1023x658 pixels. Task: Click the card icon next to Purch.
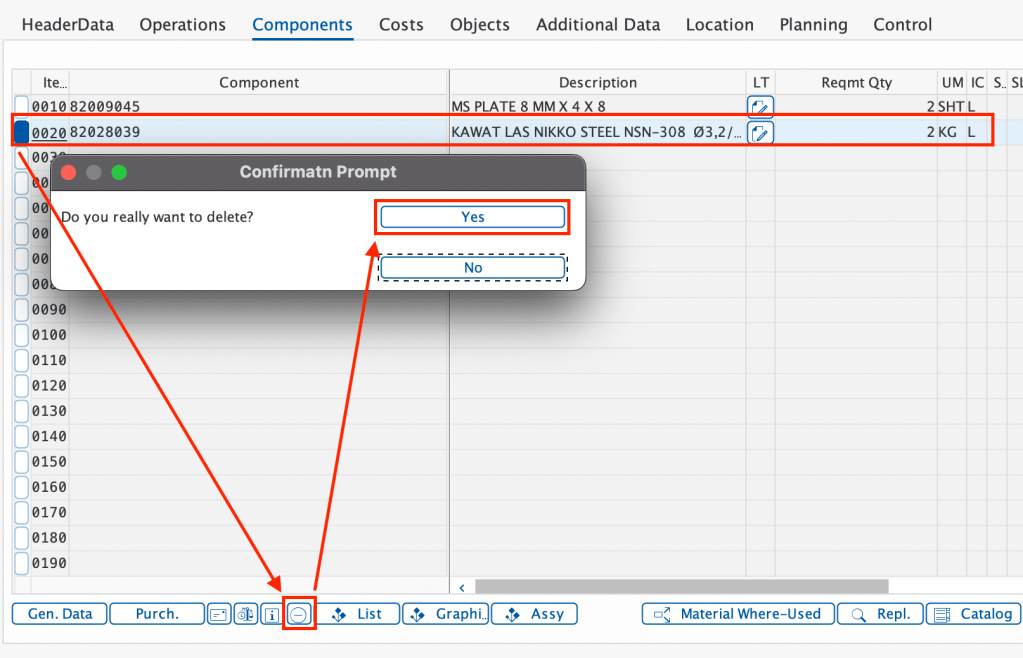219,614
